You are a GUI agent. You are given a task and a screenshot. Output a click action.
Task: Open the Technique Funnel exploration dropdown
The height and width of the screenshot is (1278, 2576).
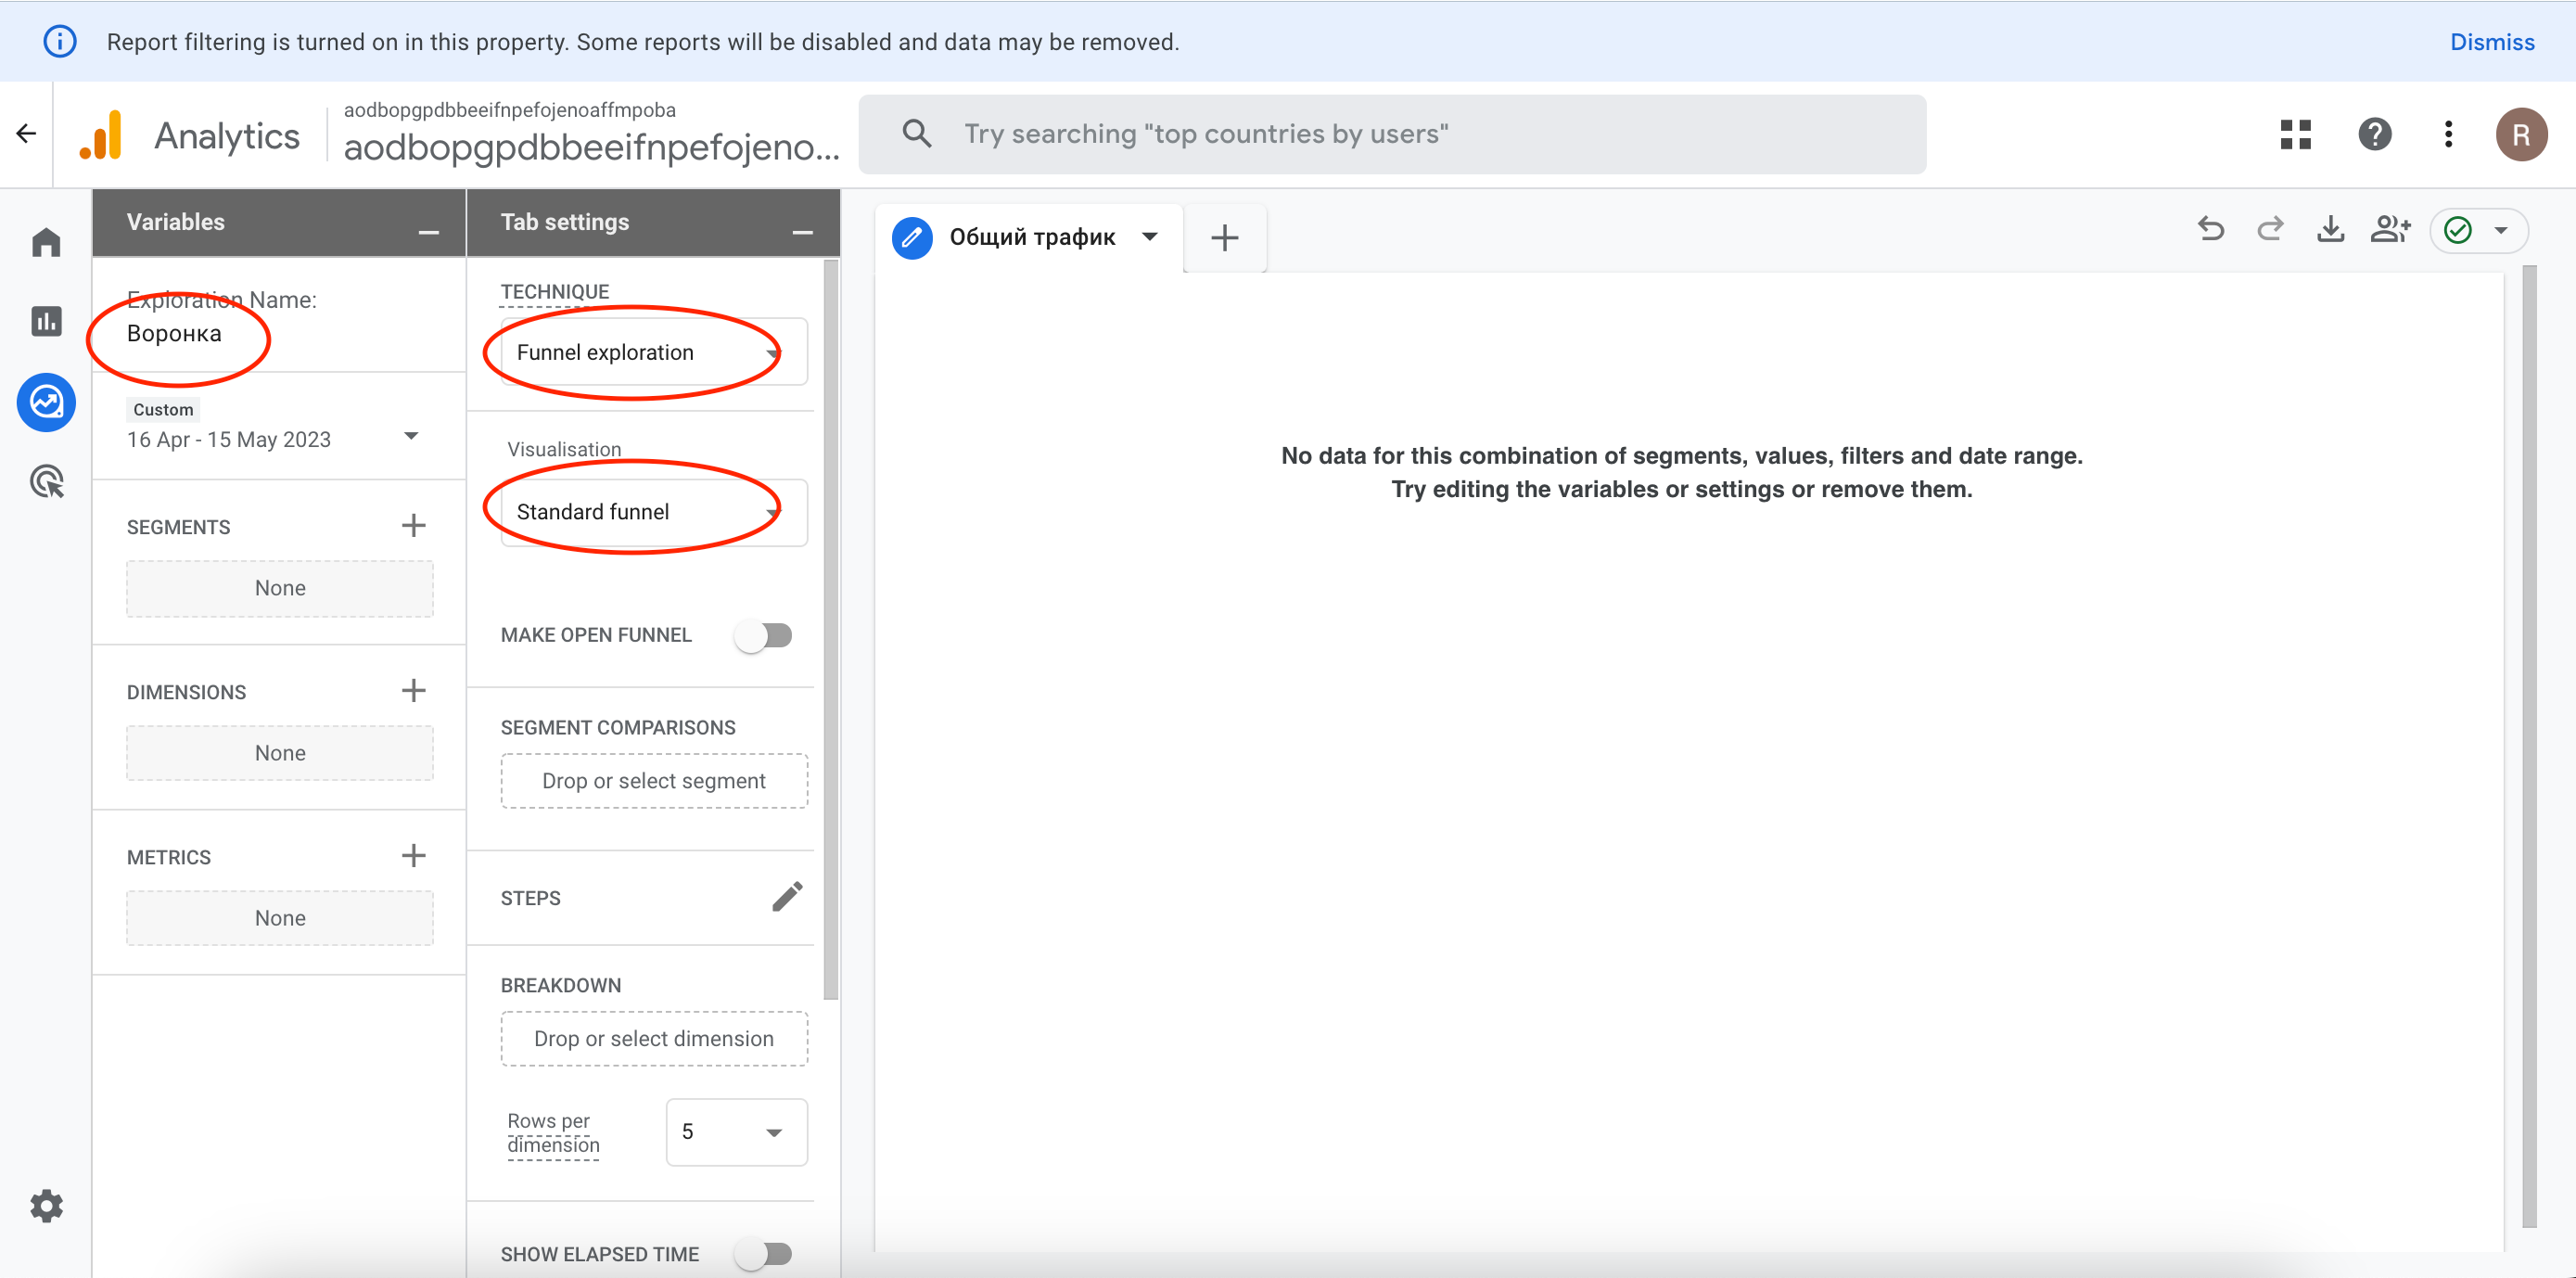pyautogui.click(x=653, y=352)
